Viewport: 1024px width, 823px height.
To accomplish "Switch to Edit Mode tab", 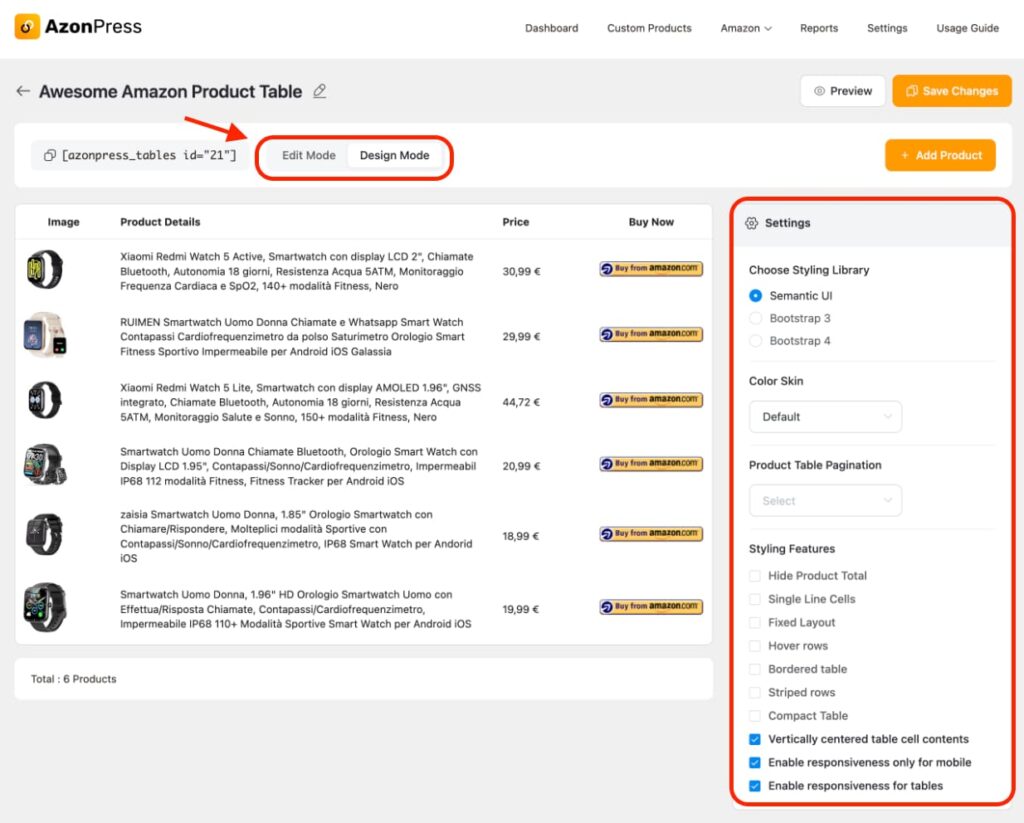I will click(x=308, y=155).
